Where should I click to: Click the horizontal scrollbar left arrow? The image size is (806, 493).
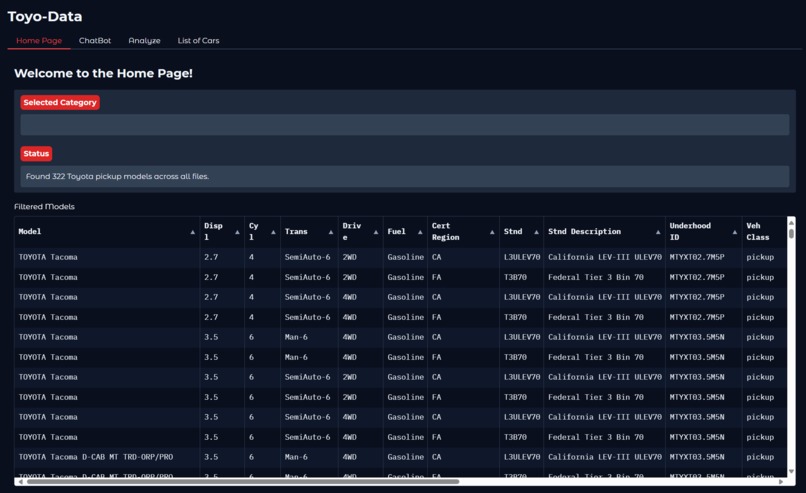pyautogui.click(x=20, y=482)
